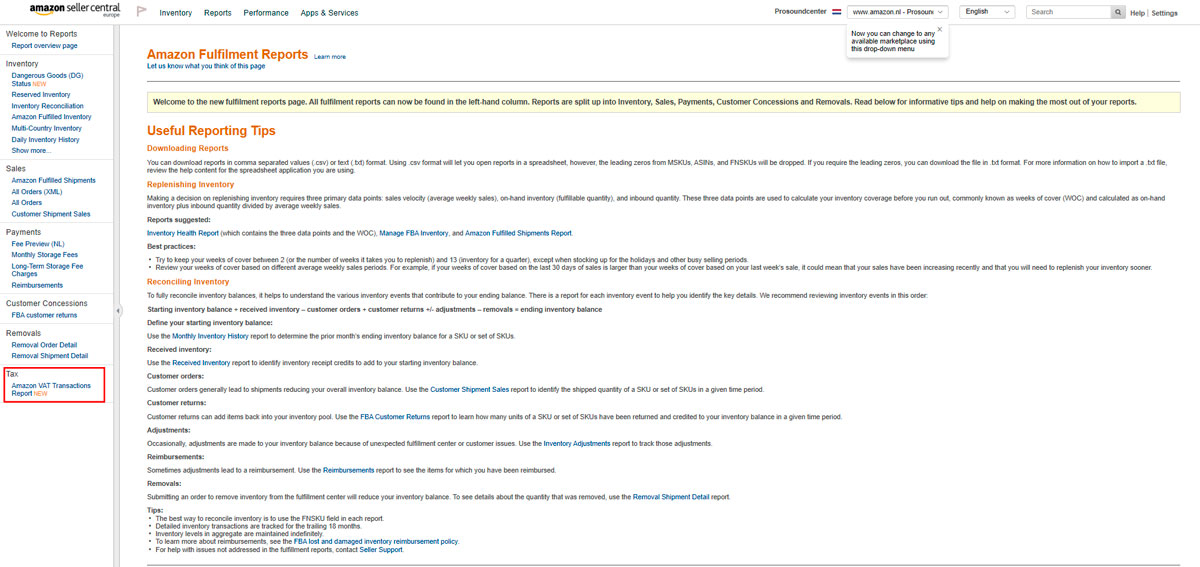Open Fee Preview (NL) report
Image resolution: width=1200 pixels, height=567 pixels.
[38, 244]
